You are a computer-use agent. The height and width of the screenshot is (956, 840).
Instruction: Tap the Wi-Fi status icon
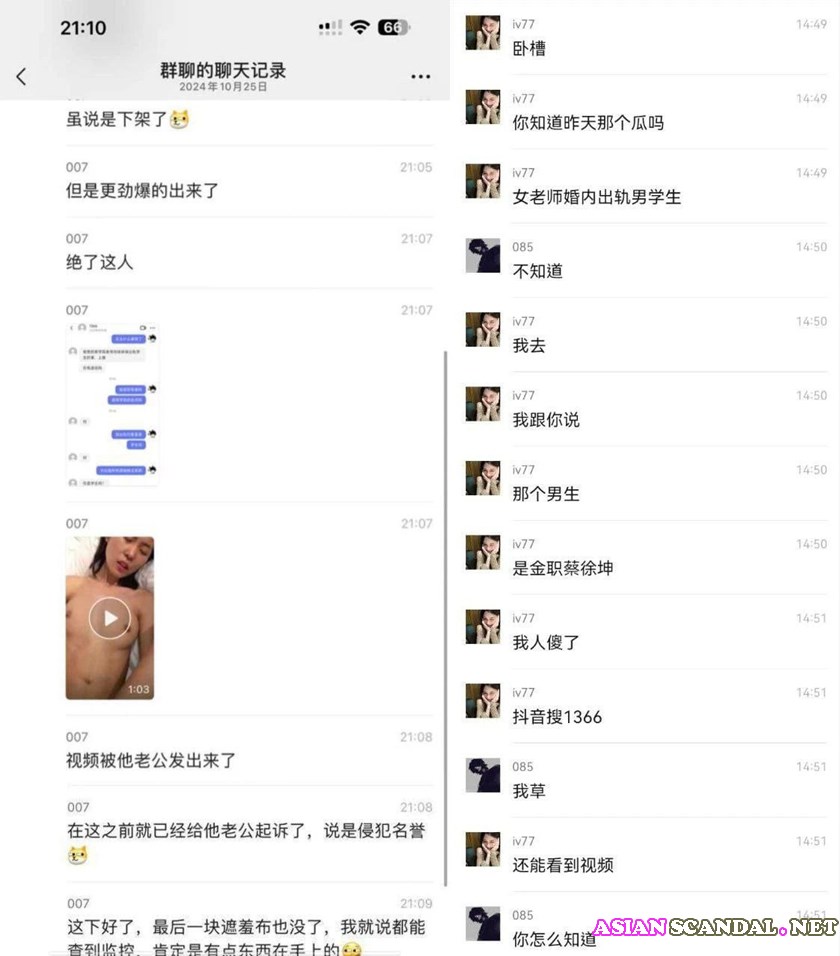point(360,27)
